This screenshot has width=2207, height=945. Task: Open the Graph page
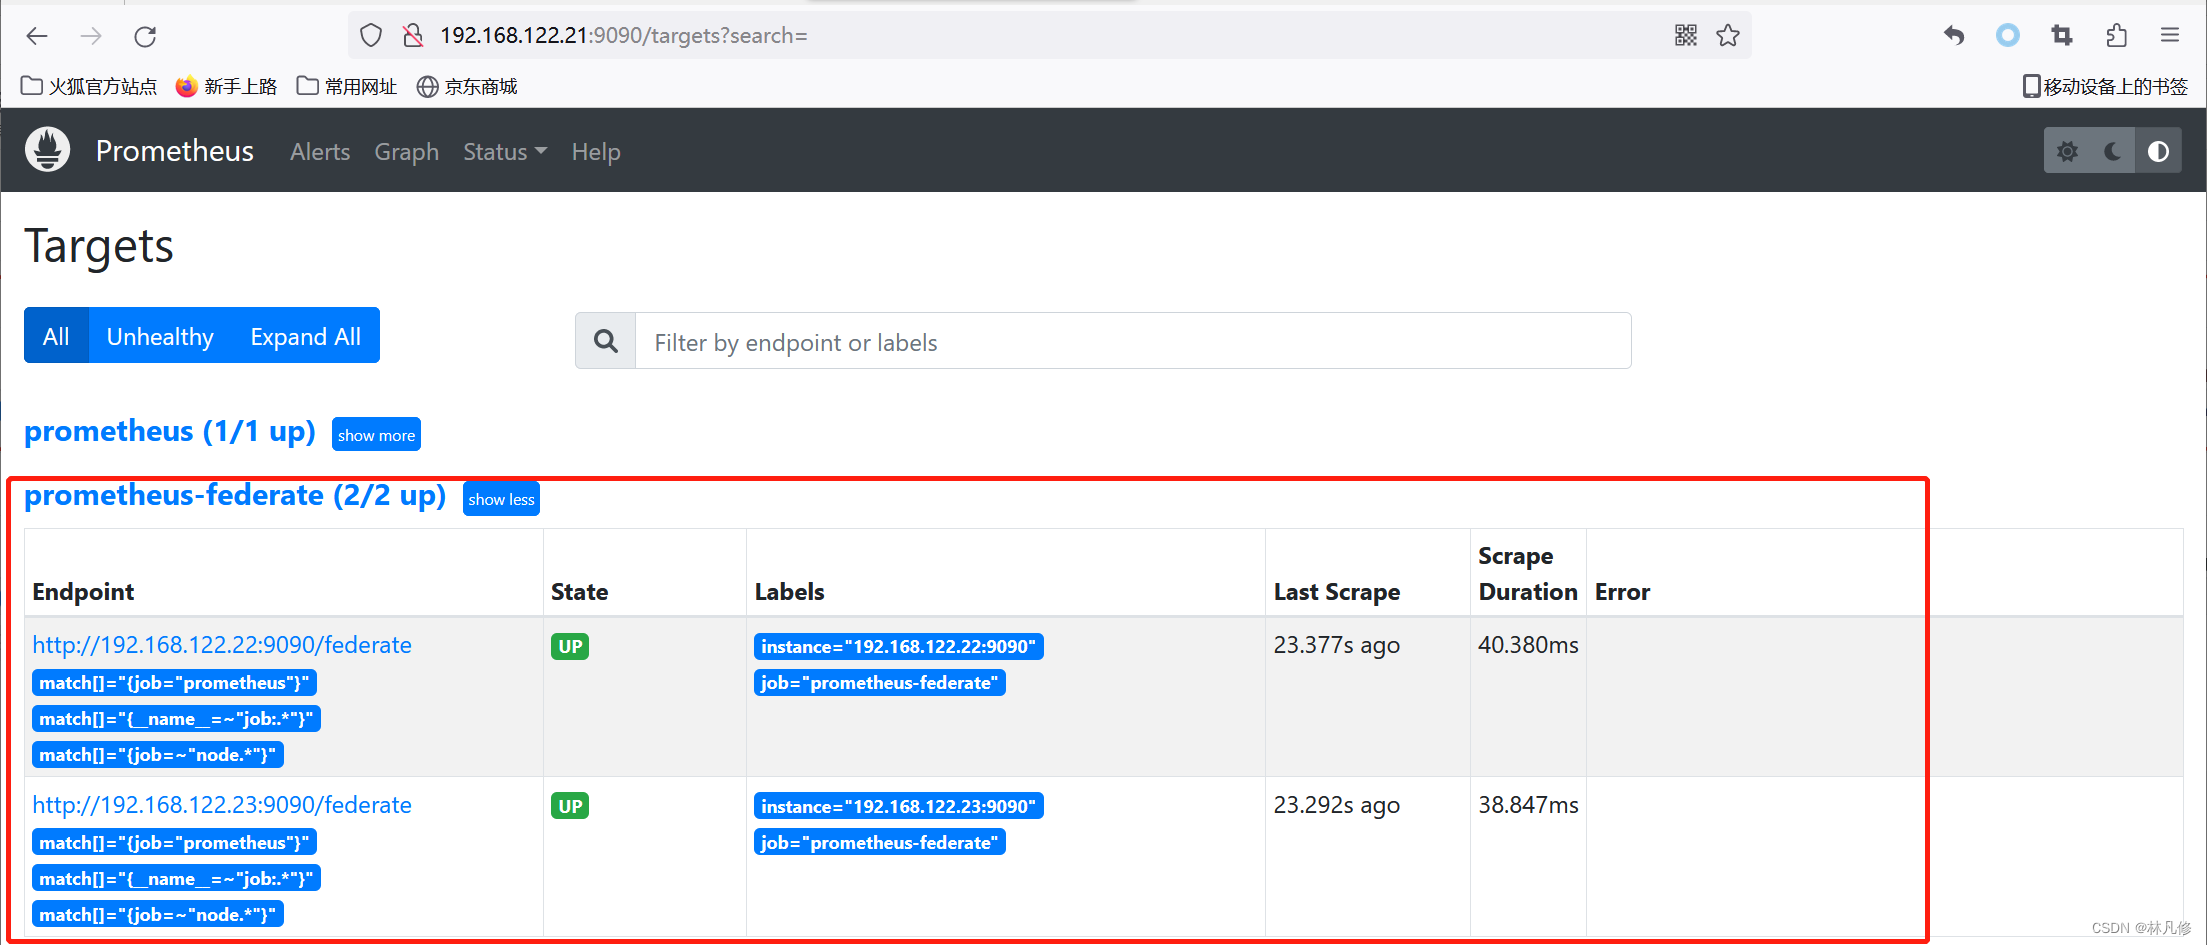(406, 152)
